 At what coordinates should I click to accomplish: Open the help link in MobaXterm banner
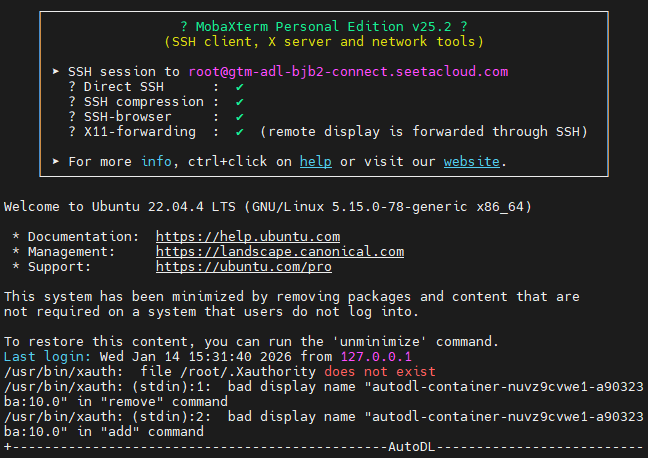tap(316, 162)
